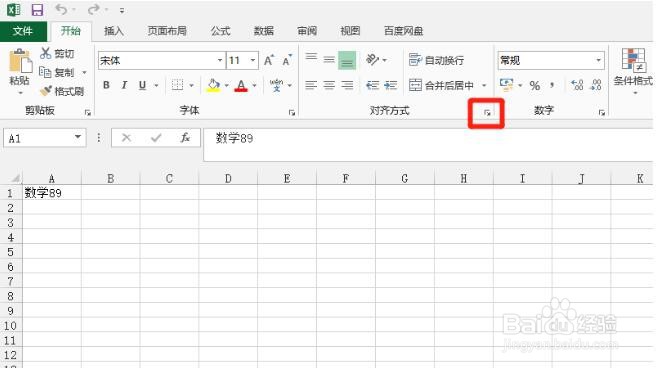Viewport: 656px width, 368px height.
Task: Switch to the 数据 tab
Action: (x=264, y=31)
